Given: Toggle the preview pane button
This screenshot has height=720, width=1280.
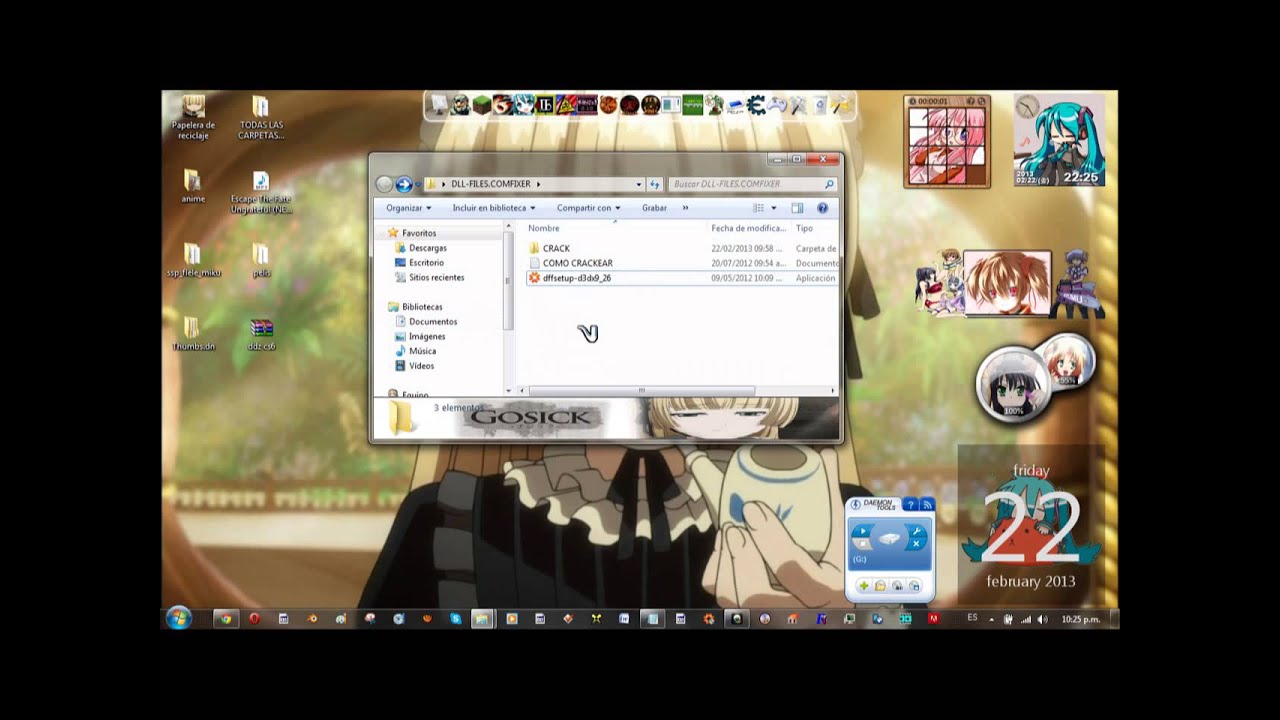Looking at the screenshot, I should point(797,208).
